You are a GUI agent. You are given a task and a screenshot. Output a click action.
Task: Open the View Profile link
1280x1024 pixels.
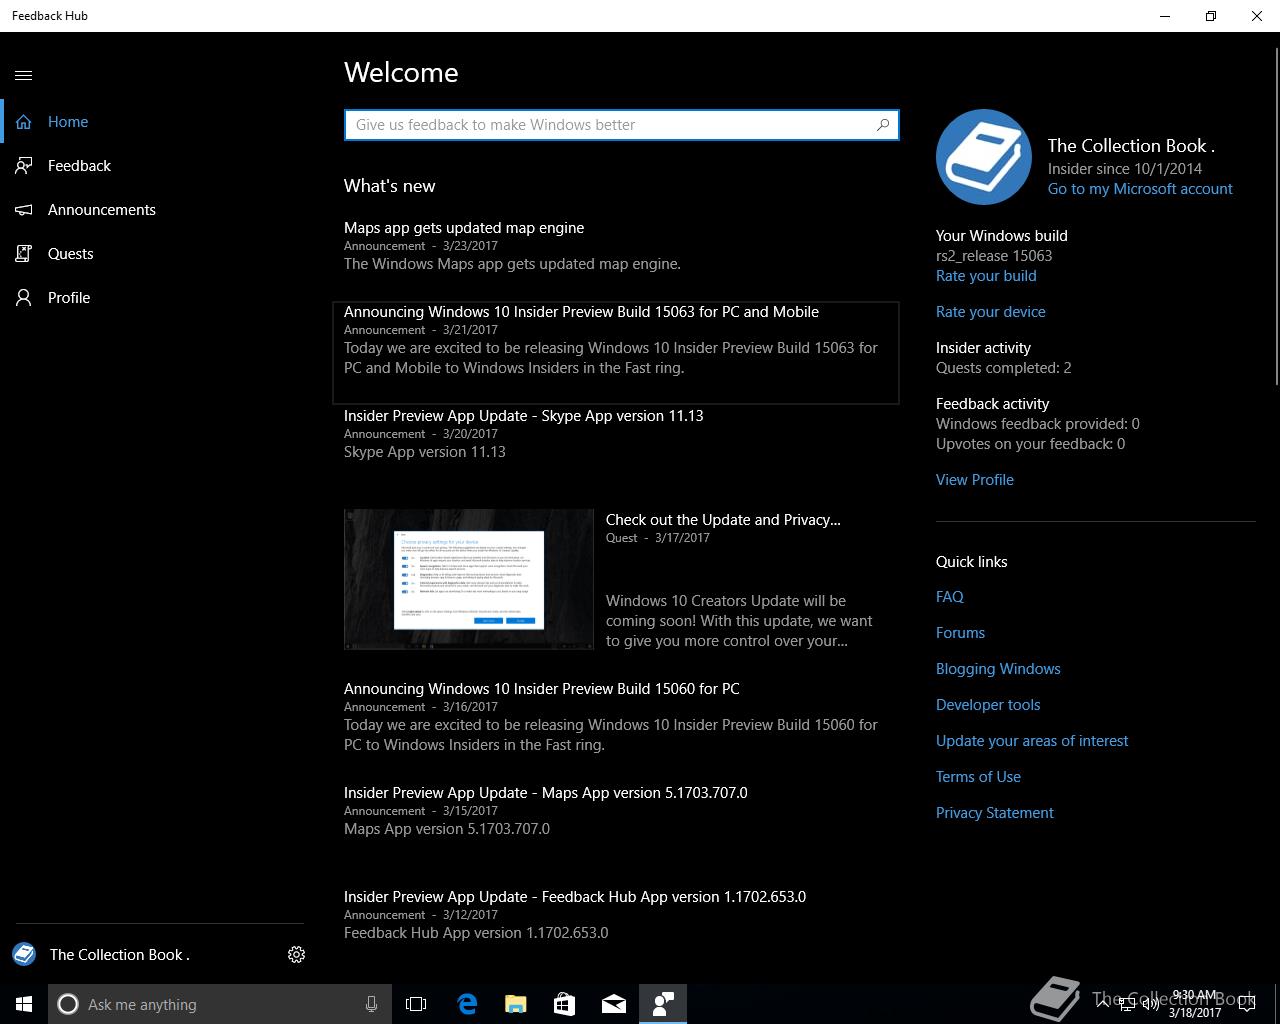tap(975, 480)
